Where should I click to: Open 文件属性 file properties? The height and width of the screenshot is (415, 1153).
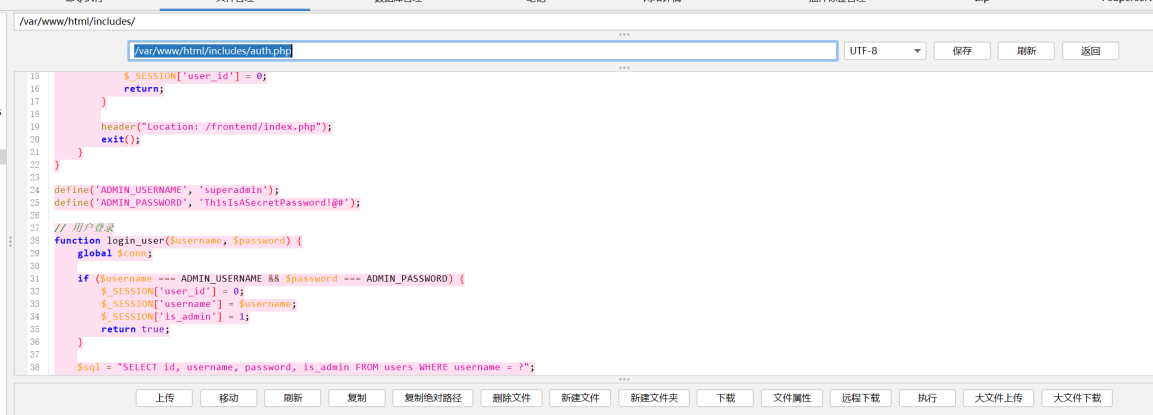click(791, 398)
